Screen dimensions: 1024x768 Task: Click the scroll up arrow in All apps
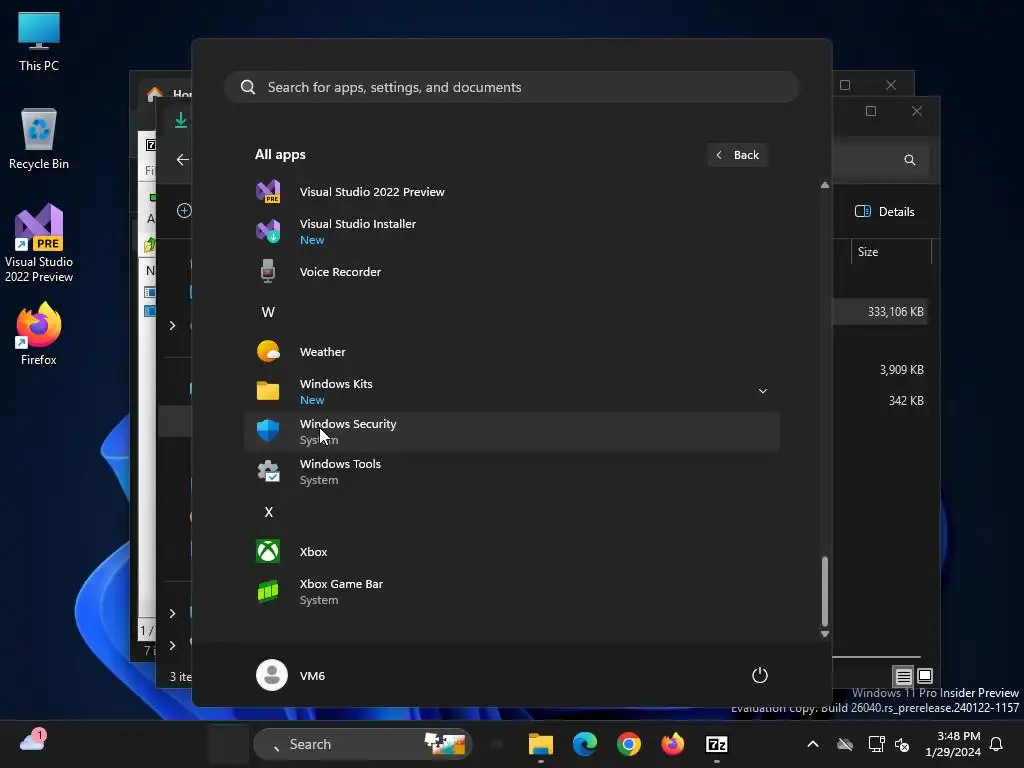coord(825,185)
